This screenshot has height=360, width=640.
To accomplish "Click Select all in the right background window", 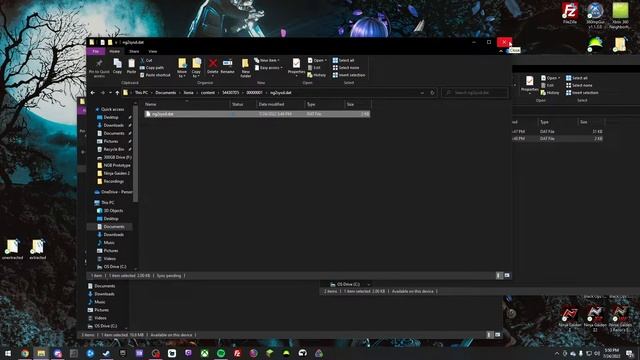I will (x=576, y=78).
